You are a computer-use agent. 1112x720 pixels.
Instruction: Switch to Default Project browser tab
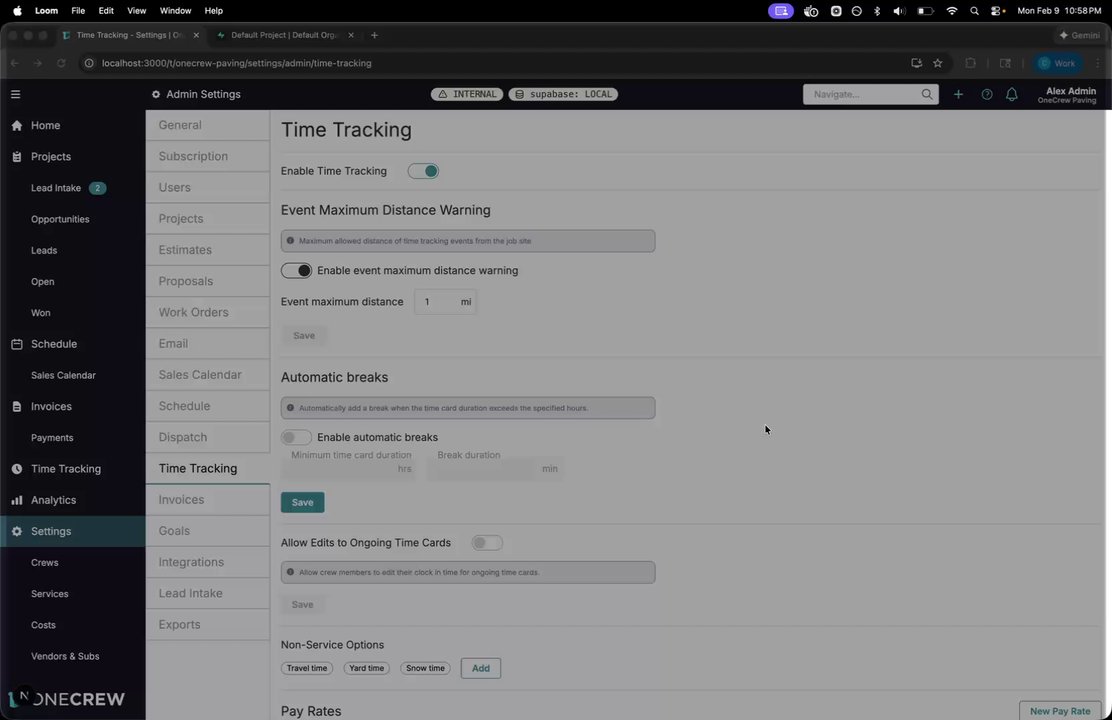pos(285,35)
